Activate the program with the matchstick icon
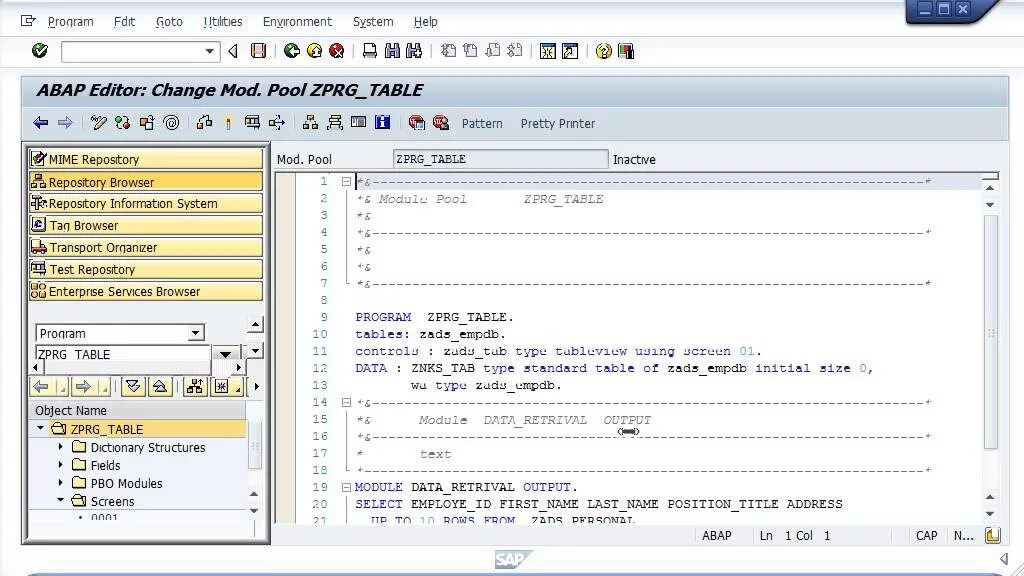 tap(228, 123)
